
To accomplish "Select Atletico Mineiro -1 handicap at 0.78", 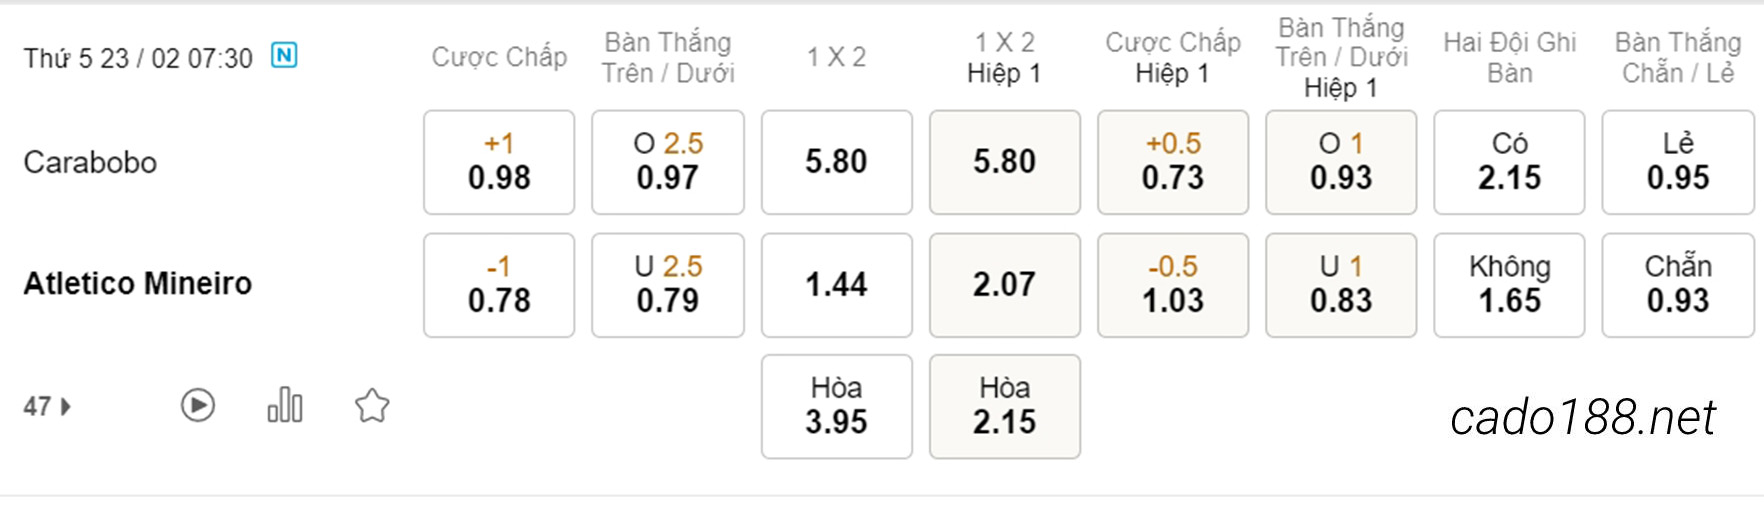I will (x=499, y=285).
